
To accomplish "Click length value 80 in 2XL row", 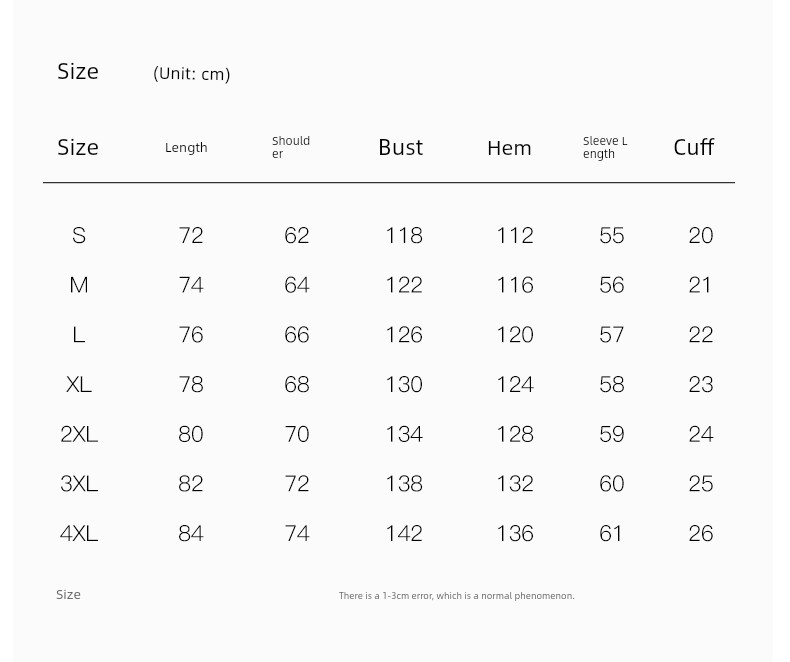I will [x=191, y=434].
